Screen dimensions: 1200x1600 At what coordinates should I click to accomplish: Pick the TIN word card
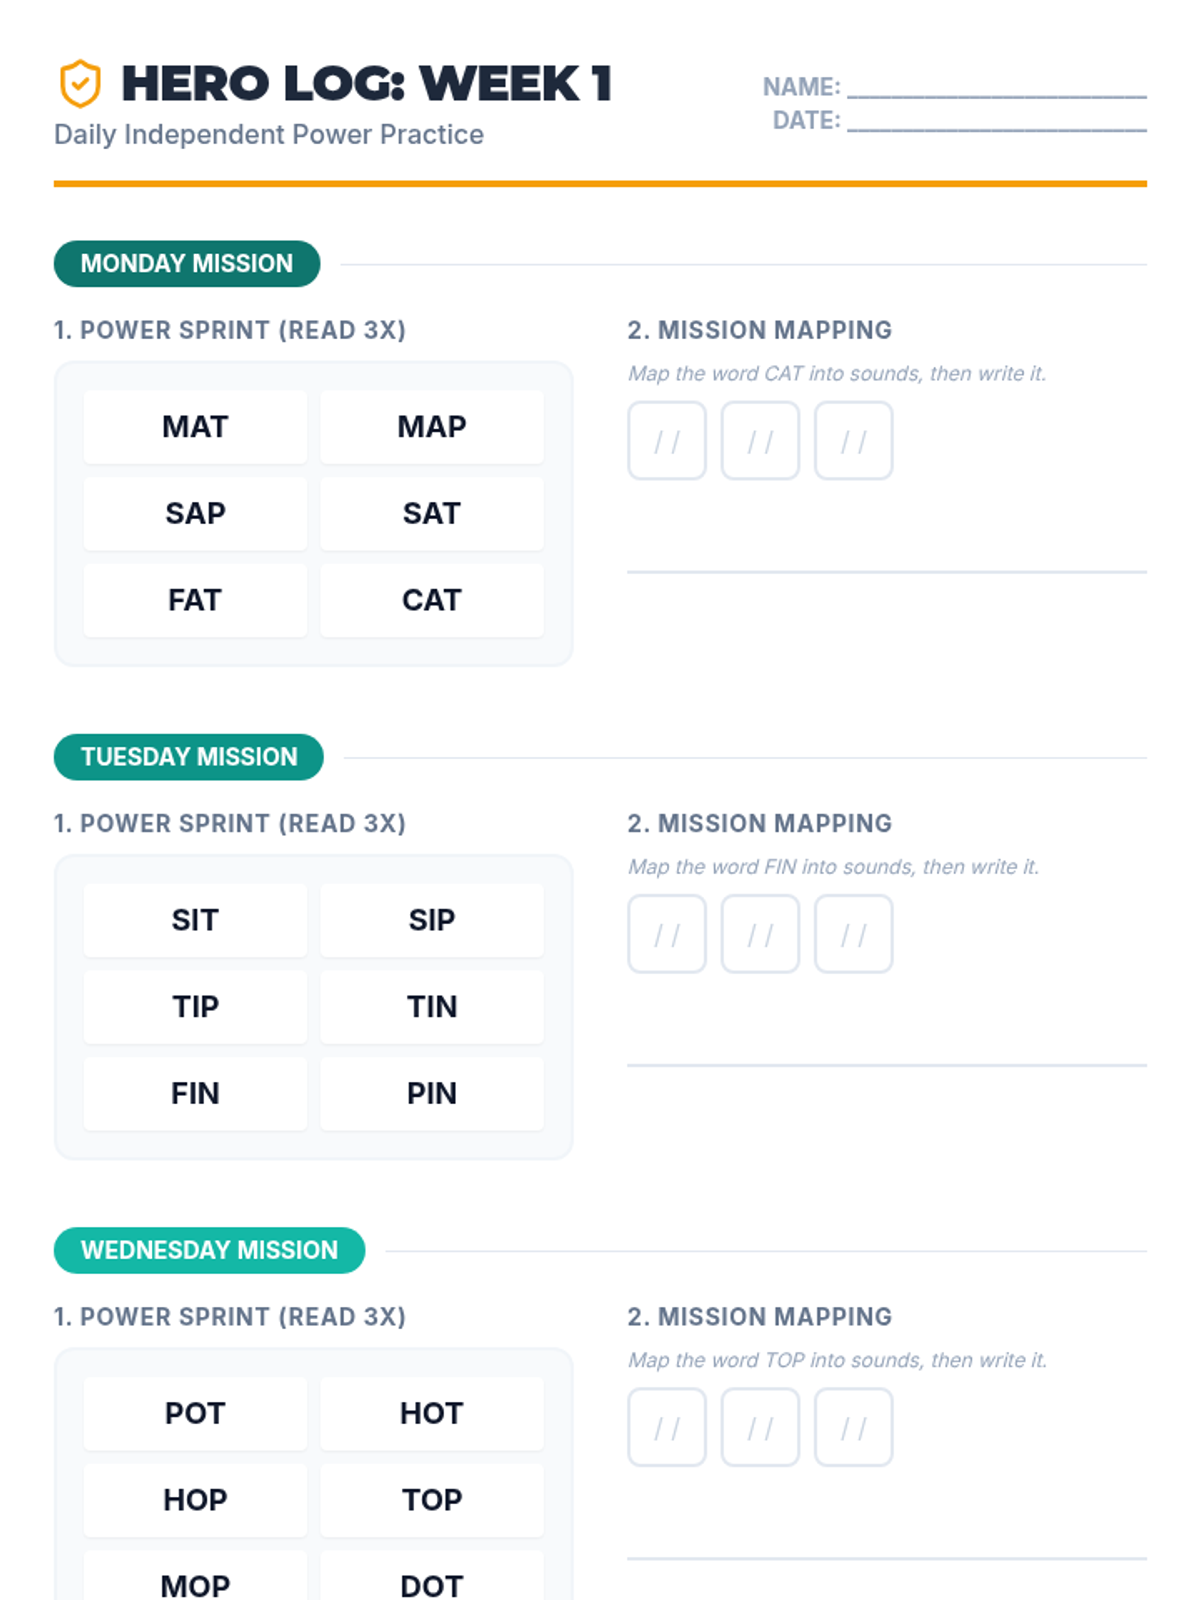click(432, 1007)
